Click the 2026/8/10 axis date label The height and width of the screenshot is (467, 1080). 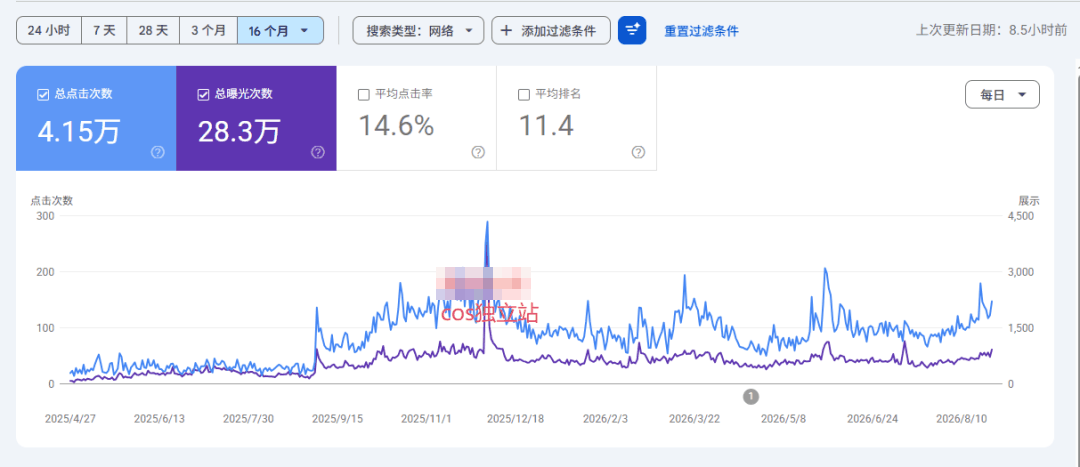[961, 419]
